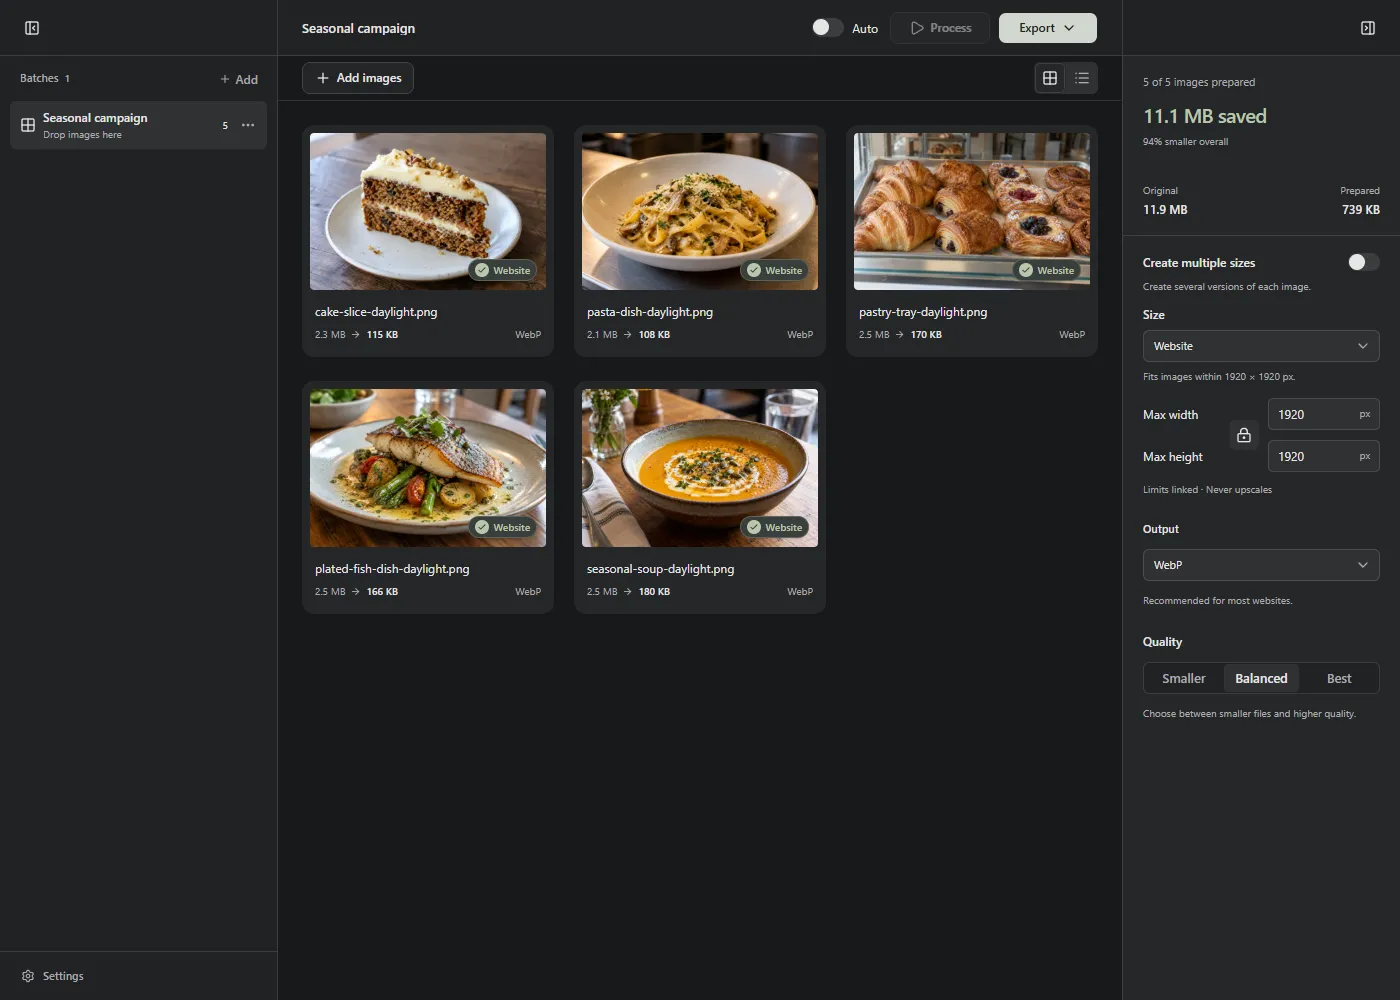The height and width of the screenshot is (1000, 1400).
Task: Open the Output format dropdown showing WebP
Action: (1261, 565)
